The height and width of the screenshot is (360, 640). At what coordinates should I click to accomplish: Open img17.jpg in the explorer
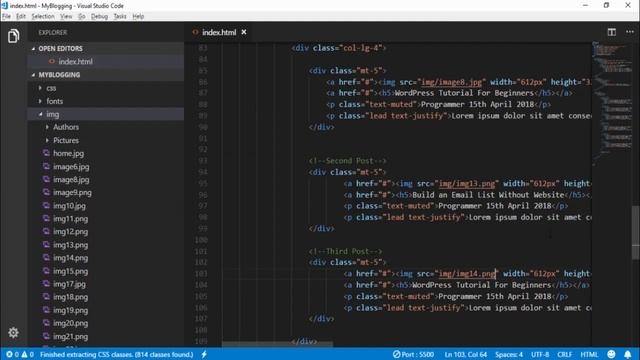point(105,284)
